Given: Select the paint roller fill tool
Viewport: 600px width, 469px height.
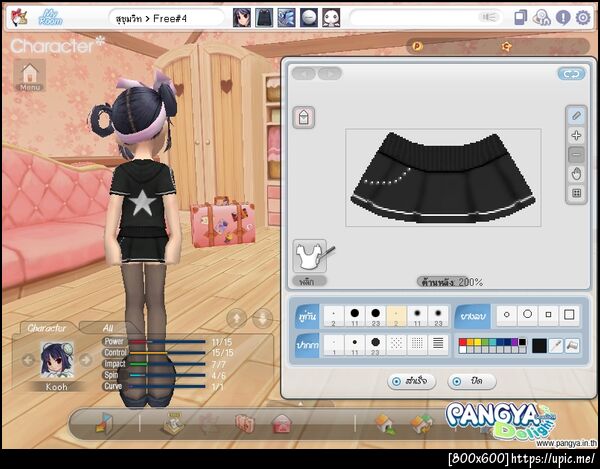Looking at the screenshot, I should point(572,346).
